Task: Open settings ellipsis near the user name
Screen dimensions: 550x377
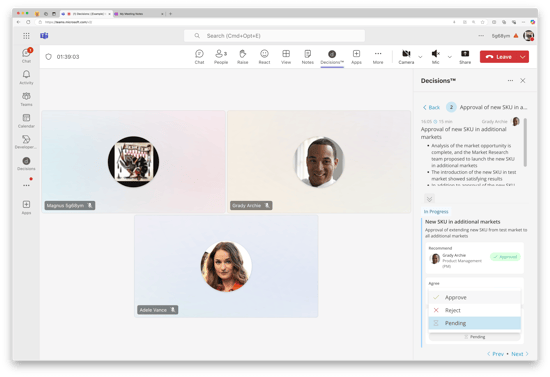Action: [x=481, y=36]
